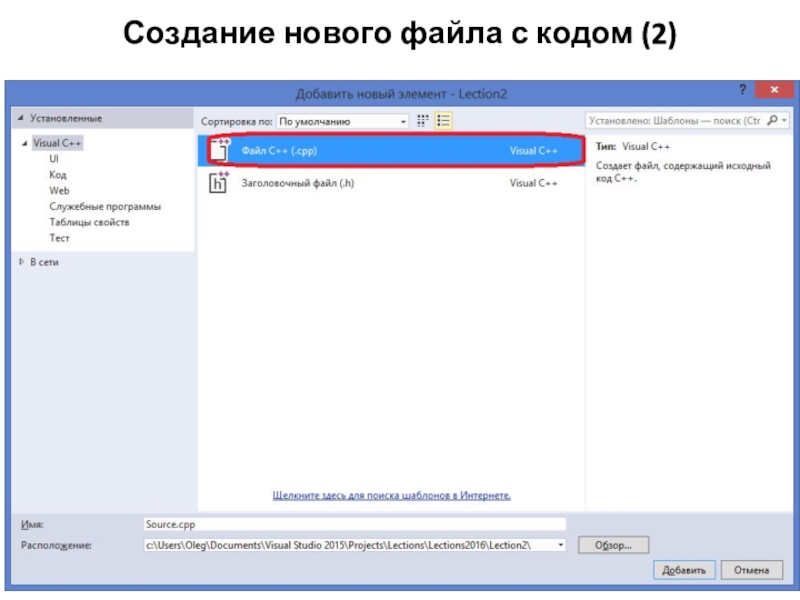Select the Таблицы свойств category

point(89,222)
